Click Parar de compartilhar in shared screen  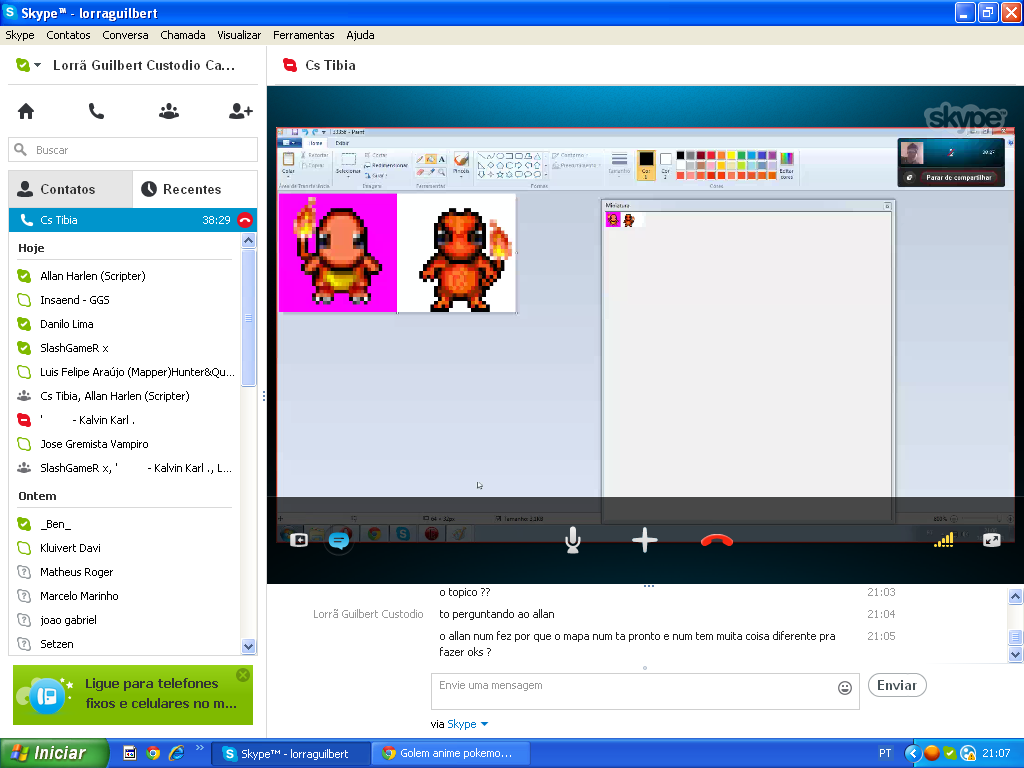point(958,177)
